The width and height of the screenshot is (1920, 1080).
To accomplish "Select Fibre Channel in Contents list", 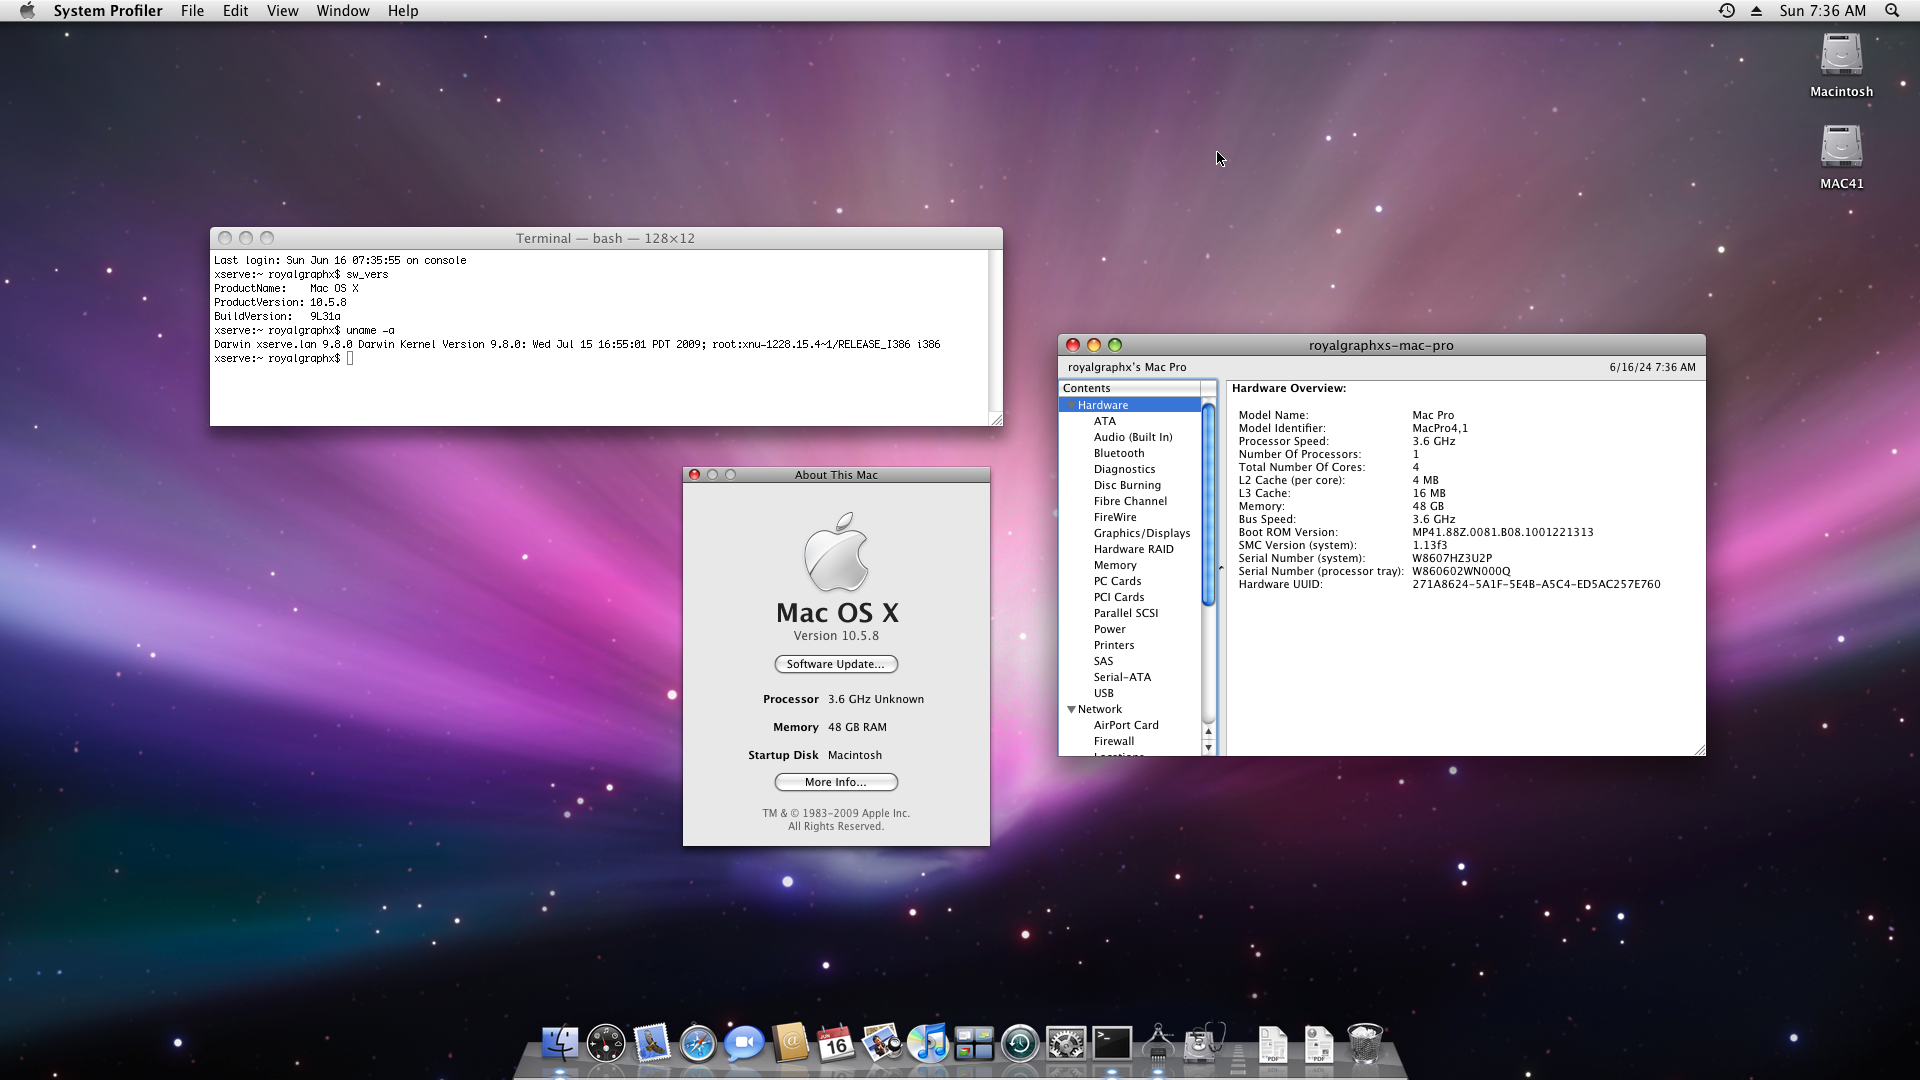I will 1130,501.
